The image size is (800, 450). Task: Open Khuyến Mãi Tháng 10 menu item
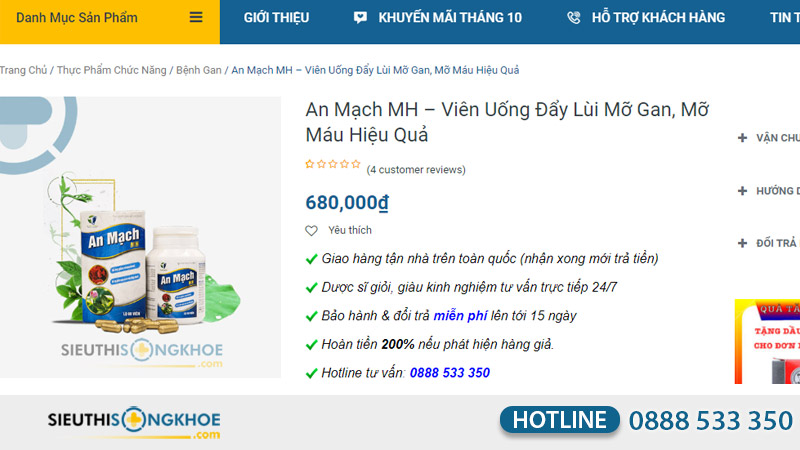[x=450, y=18]
